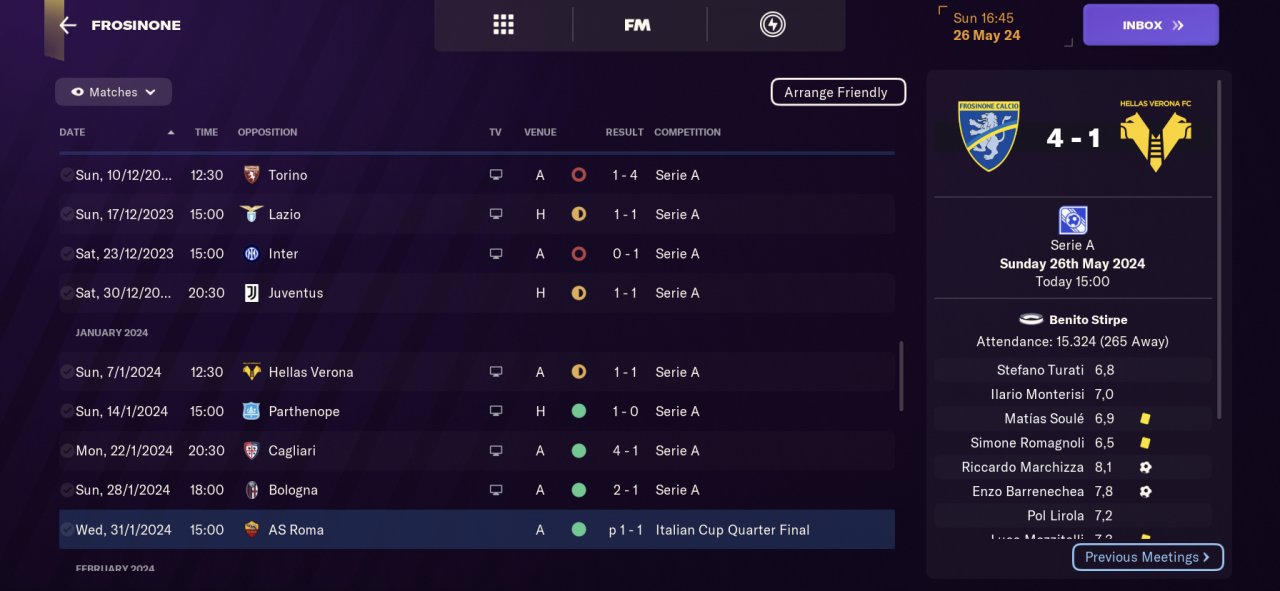Image resolution: width=1280 pixels, height=591 pixels.
Task: Sort fixtures by the Date column header
Action: [x=72, y=132]
